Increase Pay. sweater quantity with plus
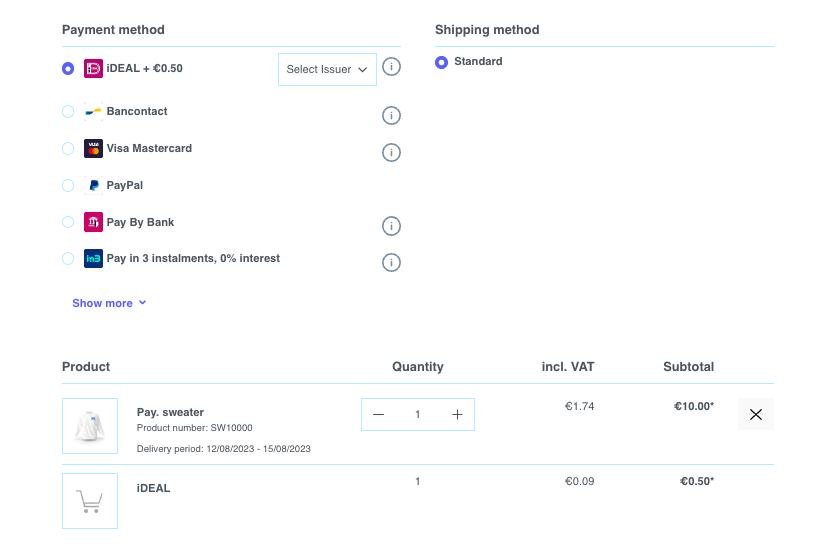The height and width of the screenshot is (554, 839). [x=457, y=414]
